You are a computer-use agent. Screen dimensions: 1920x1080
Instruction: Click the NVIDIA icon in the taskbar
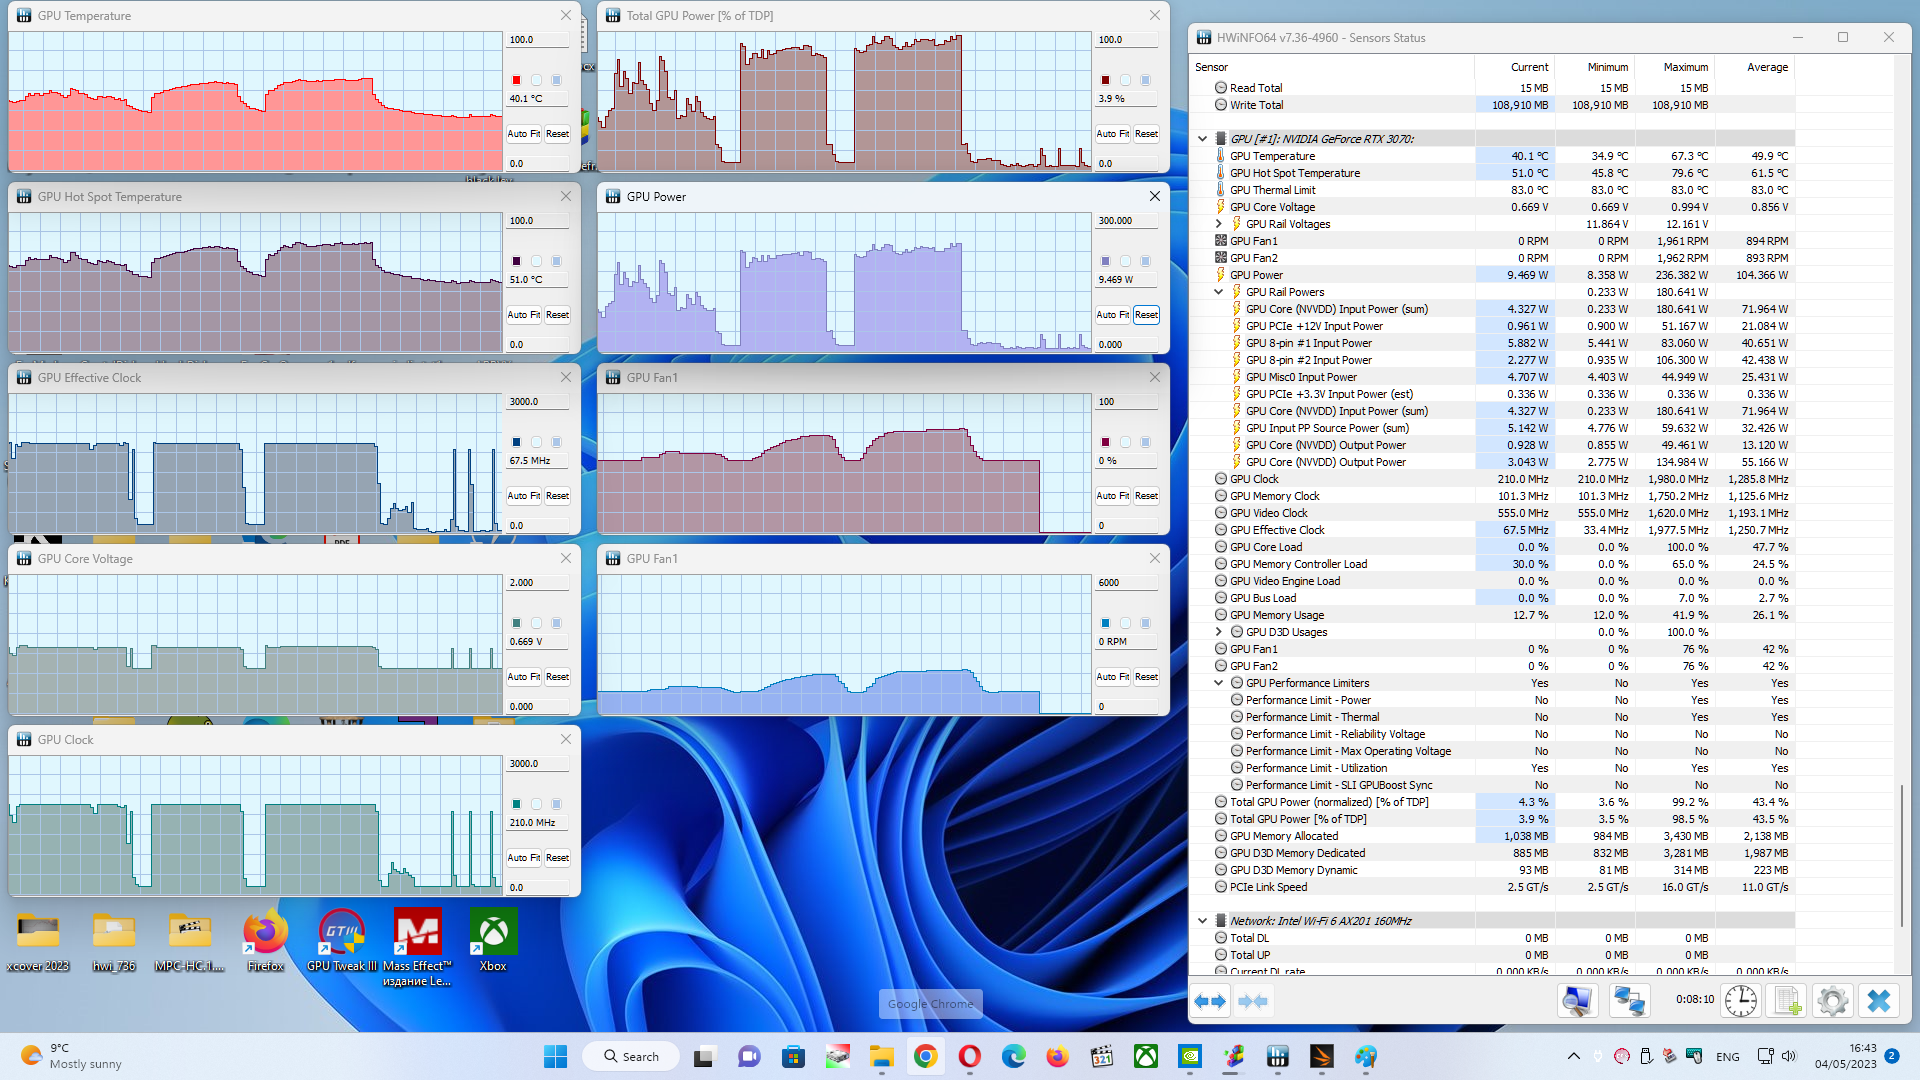coord(1190,1057)
